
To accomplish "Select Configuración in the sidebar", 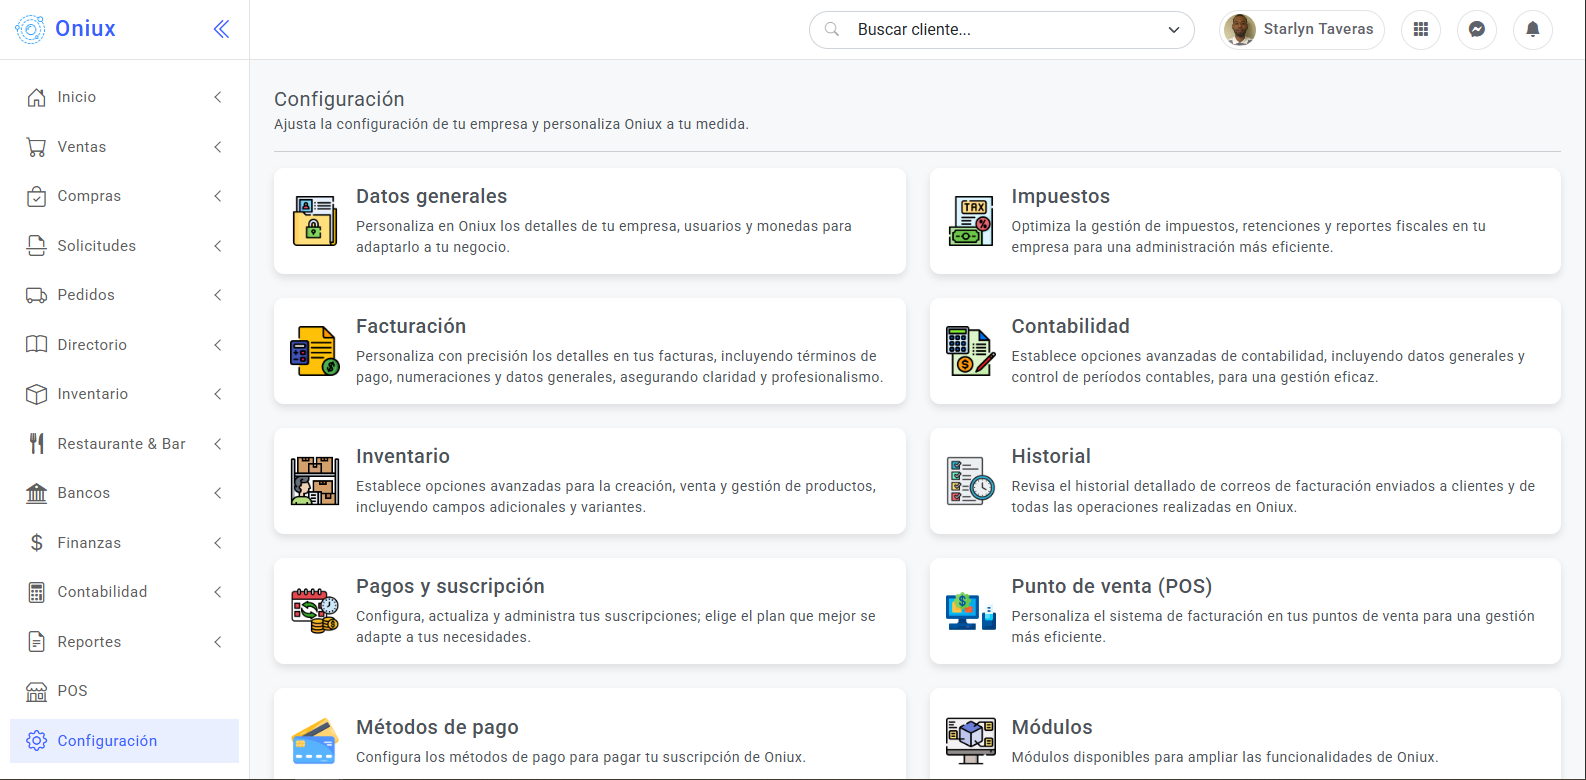I will coord(124,741).
